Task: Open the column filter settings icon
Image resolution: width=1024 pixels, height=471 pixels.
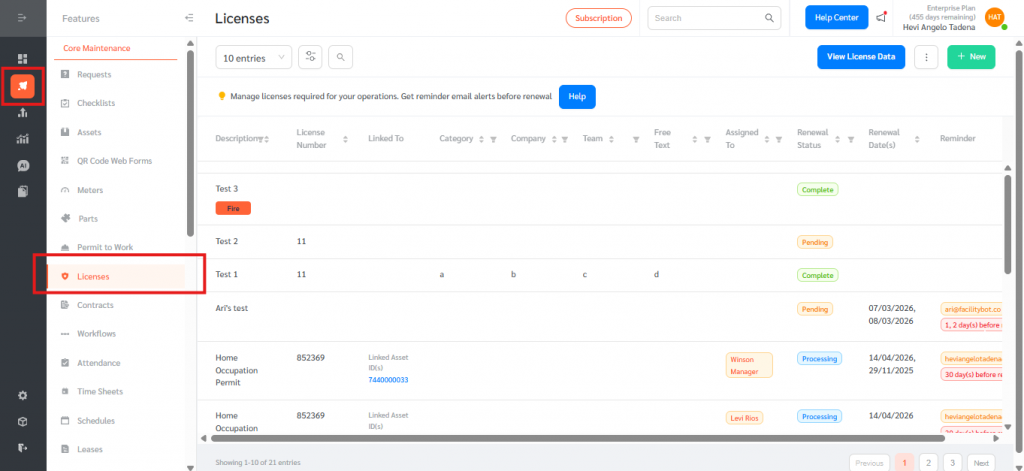Action: [x=310, y=58]
